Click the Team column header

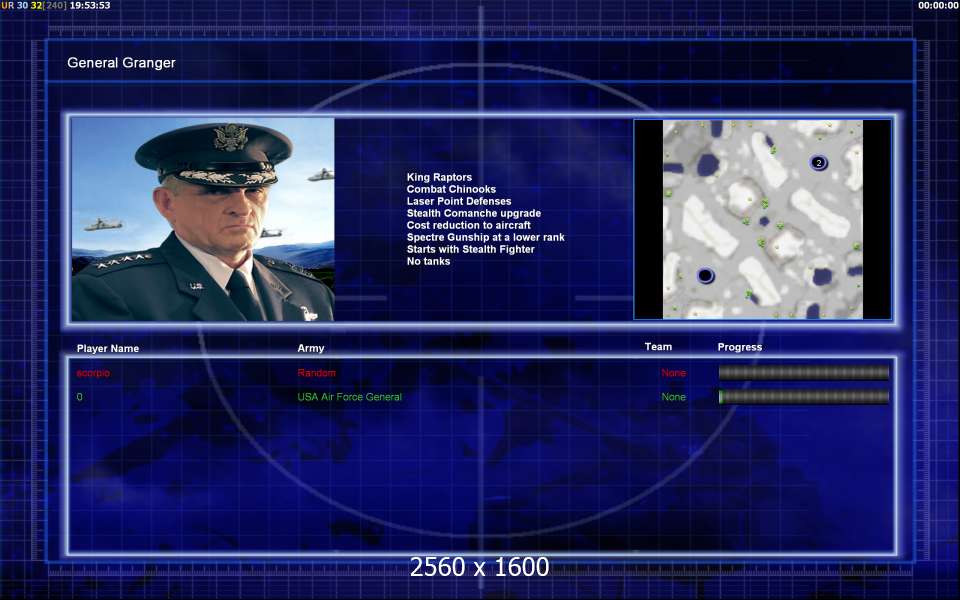pyautogui.click(x=658, y=347)
